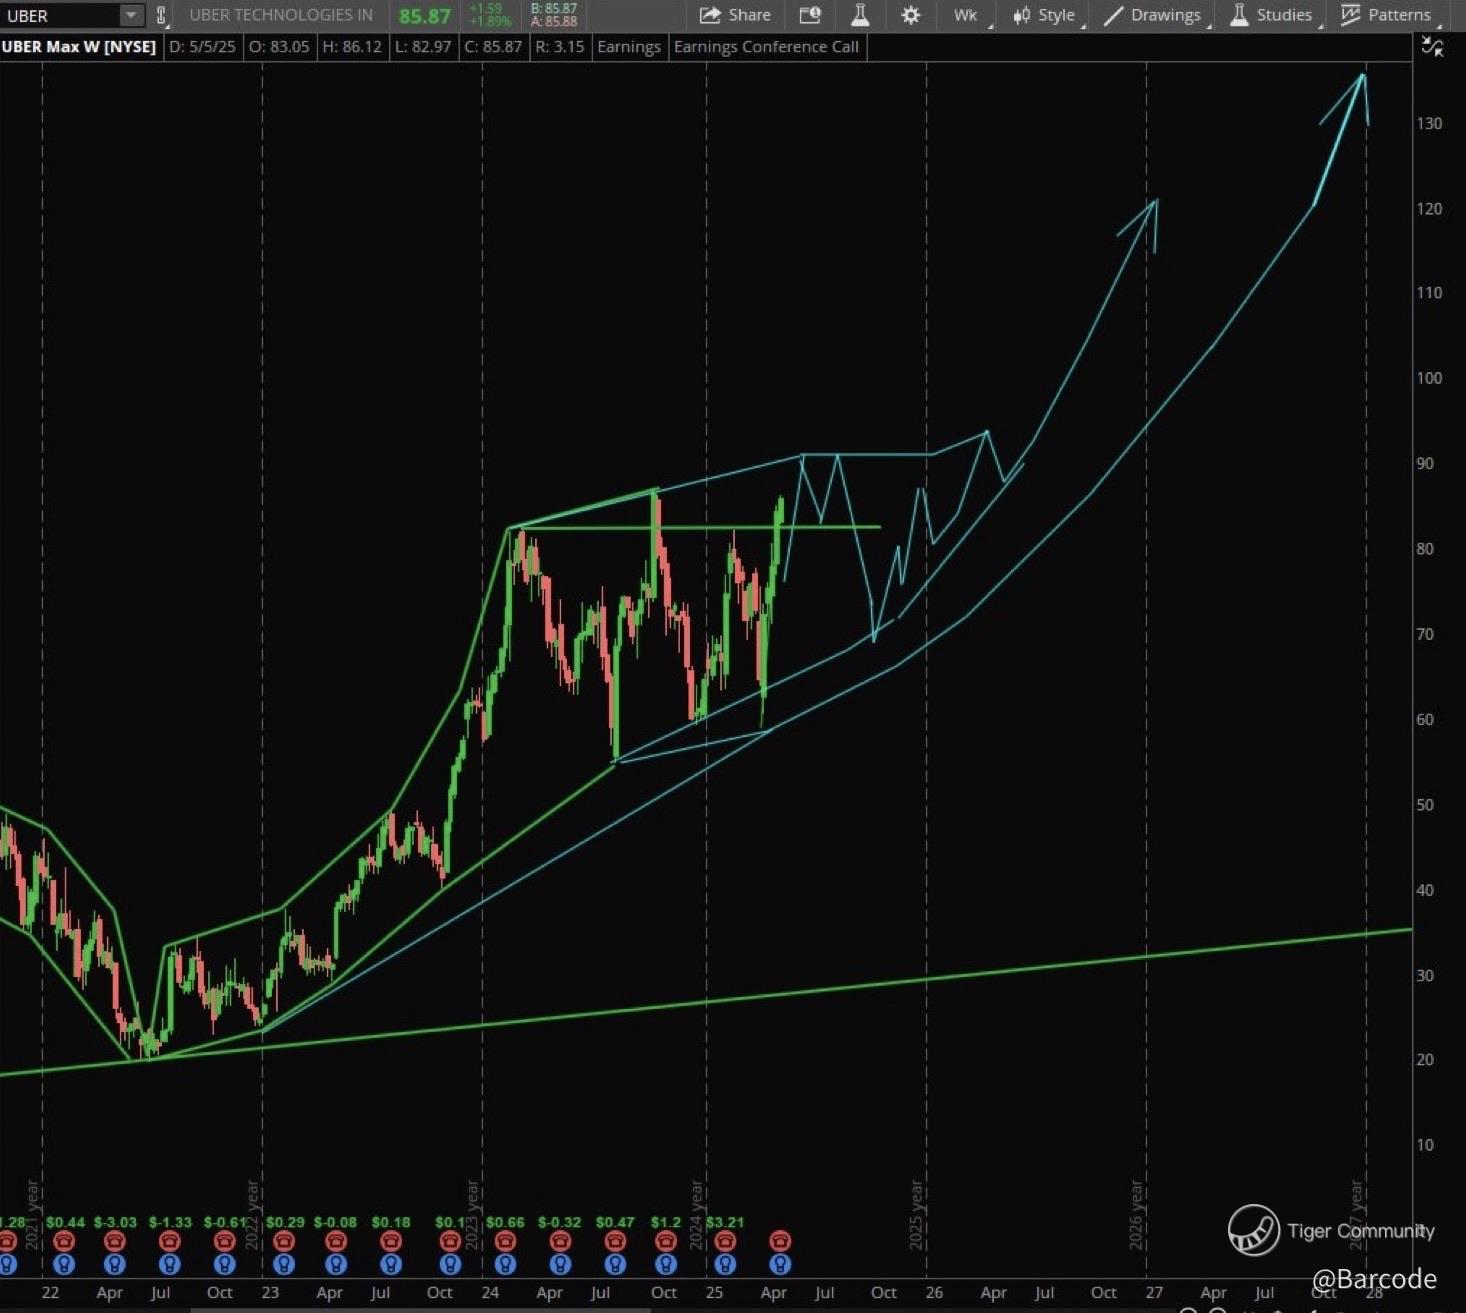Click the red phone icon under $-3.03
1466x1313 pixels.
pos(115,1241)
